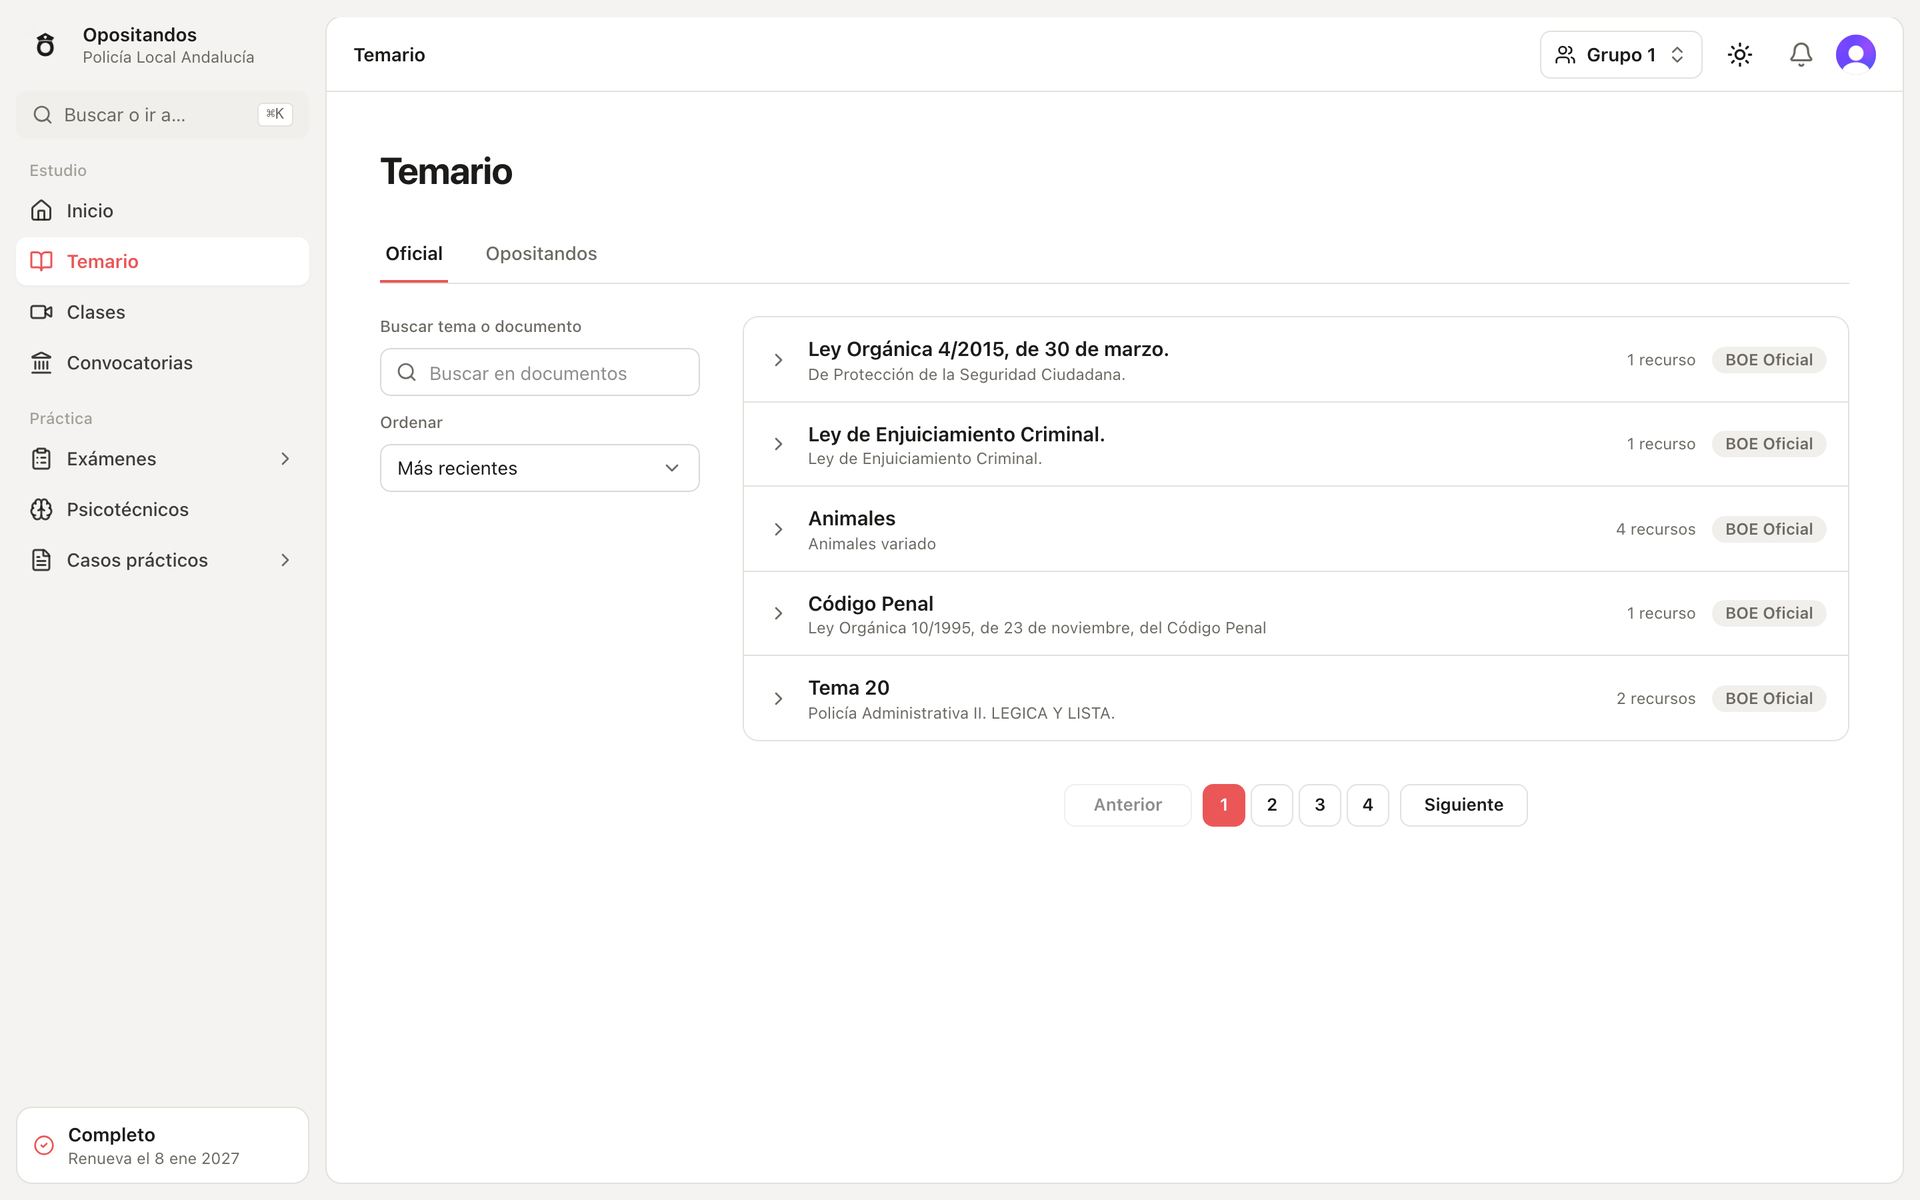The width and height of the screenshot is (1920, 1200).
Task: Select current page 1 button
Action: [1224, 805]
